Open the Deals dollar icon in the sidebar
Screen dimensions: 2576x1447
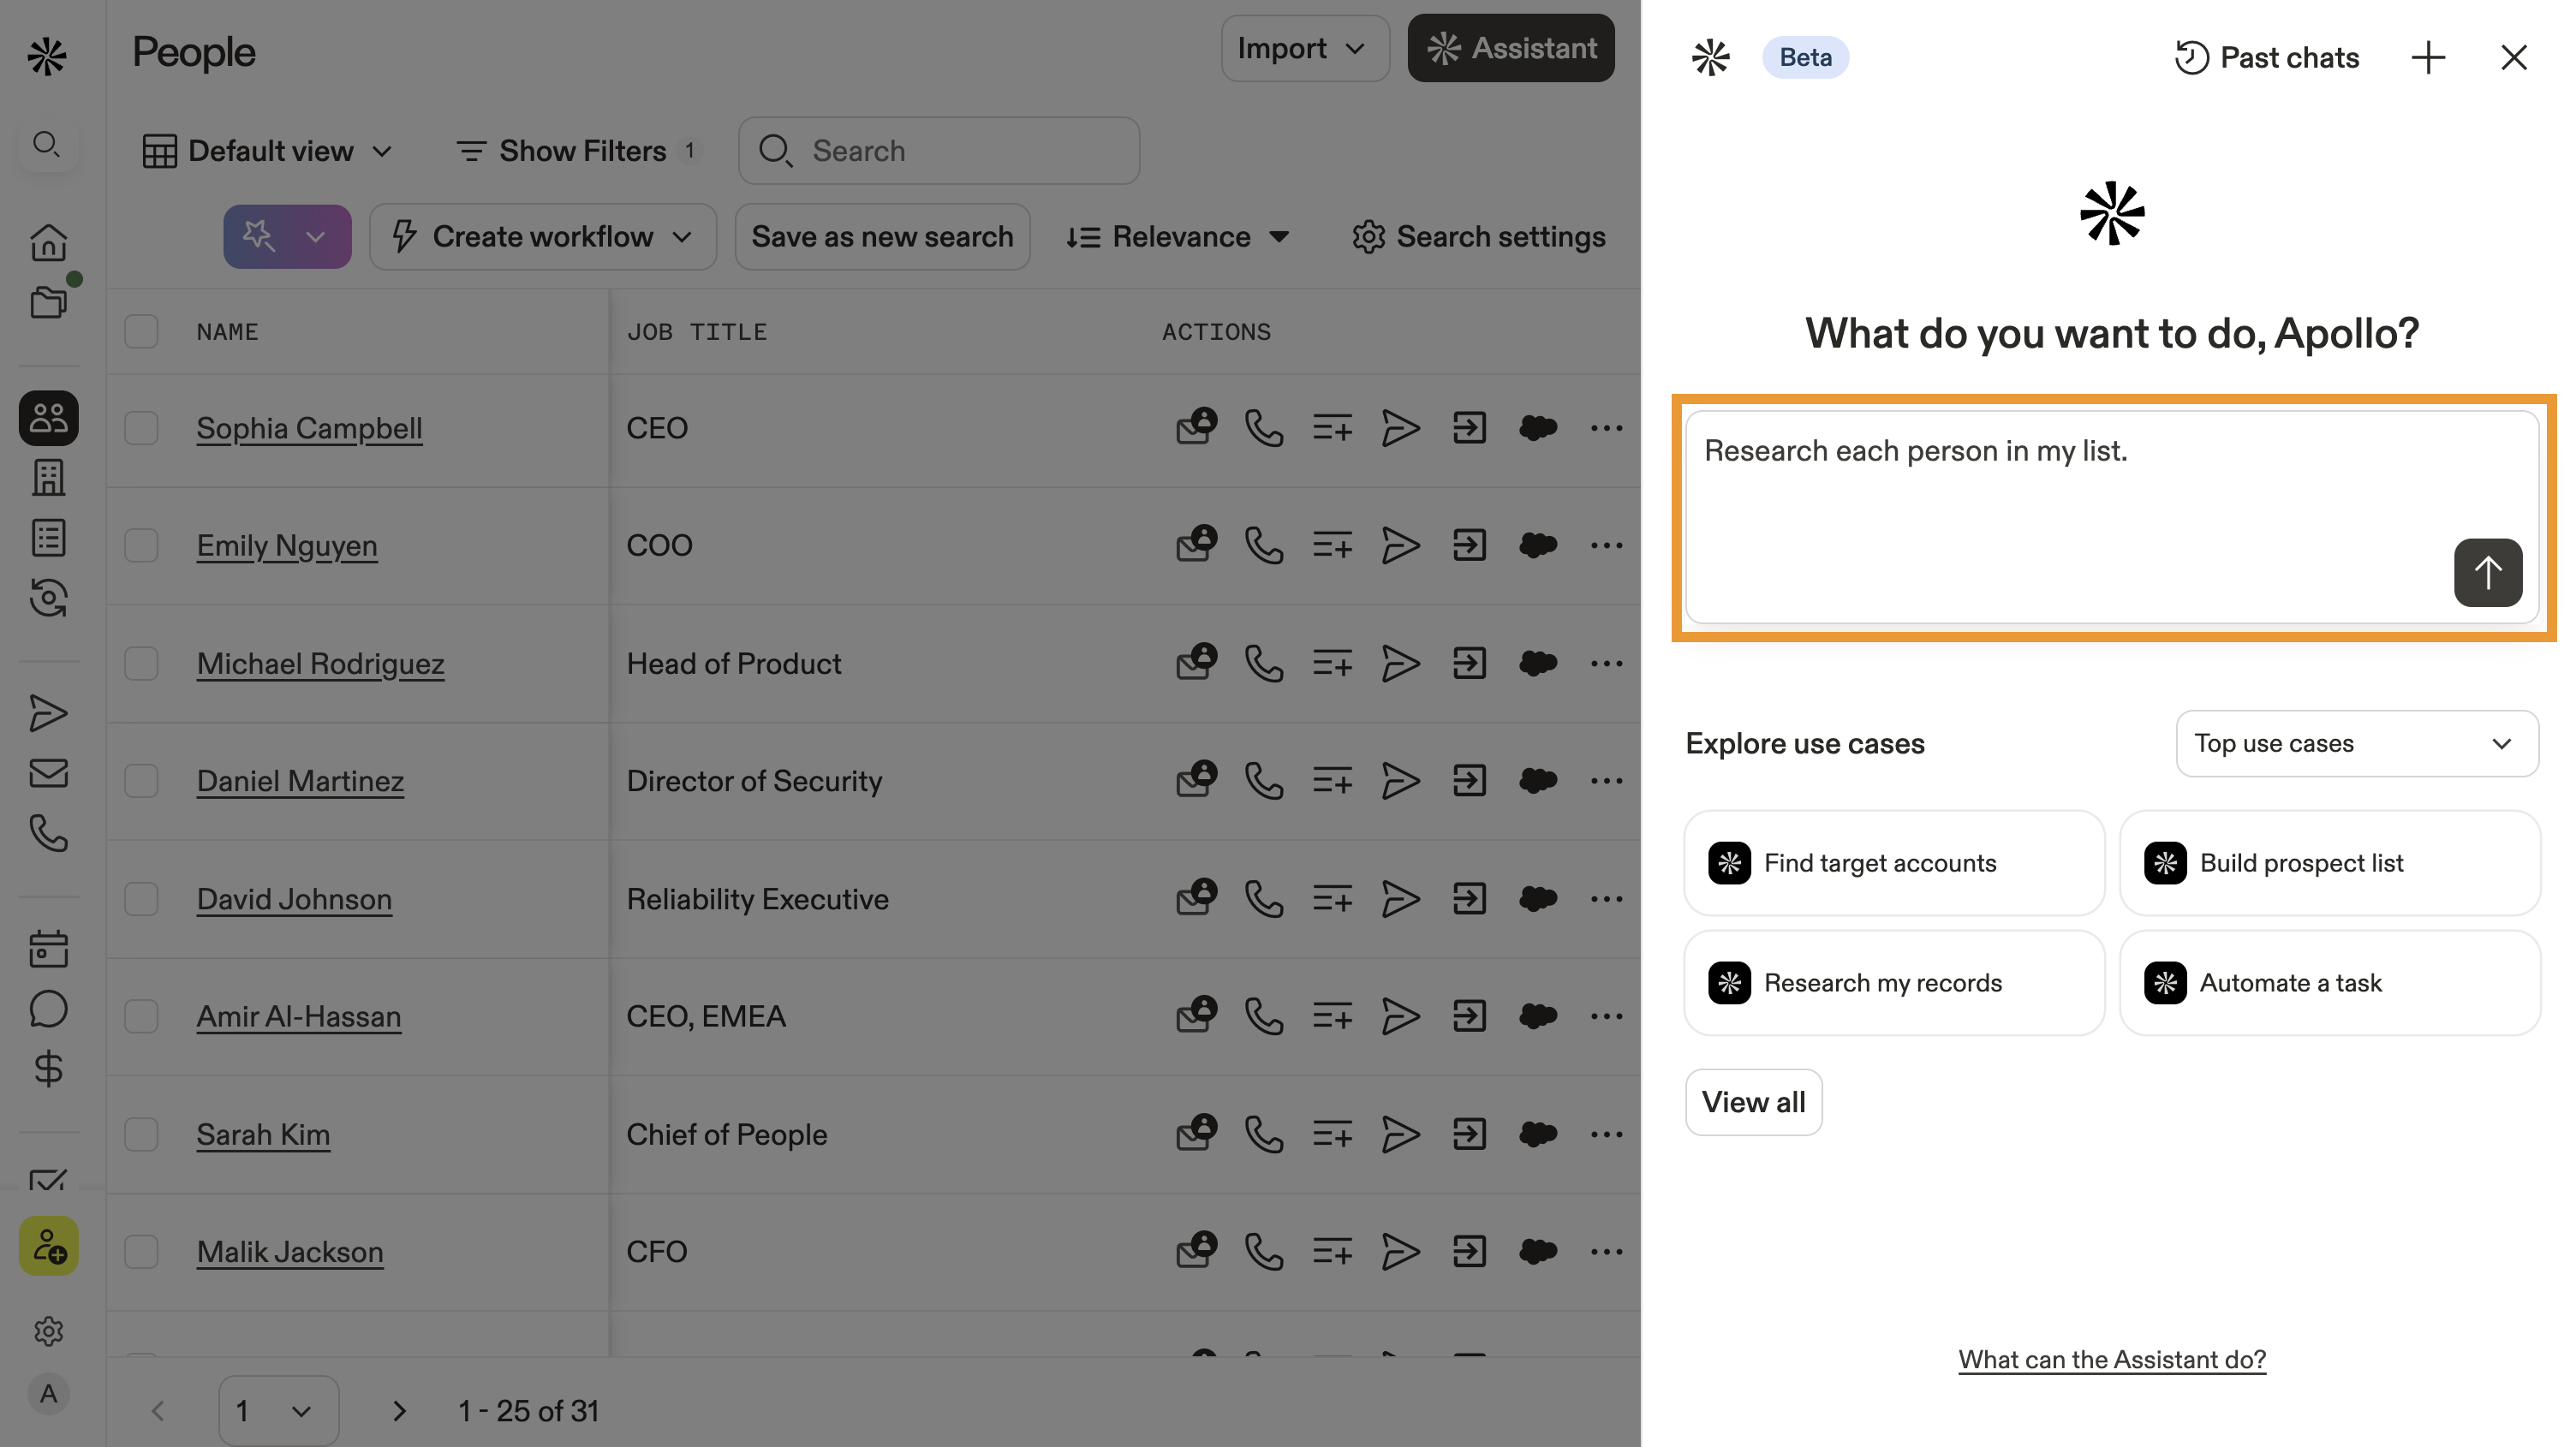(48, 1069)
